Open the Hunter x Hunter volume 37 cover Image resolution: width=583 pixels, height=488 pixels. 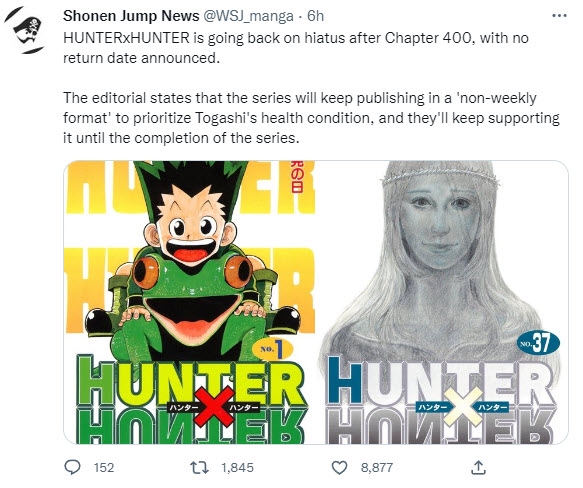(442, 302)
